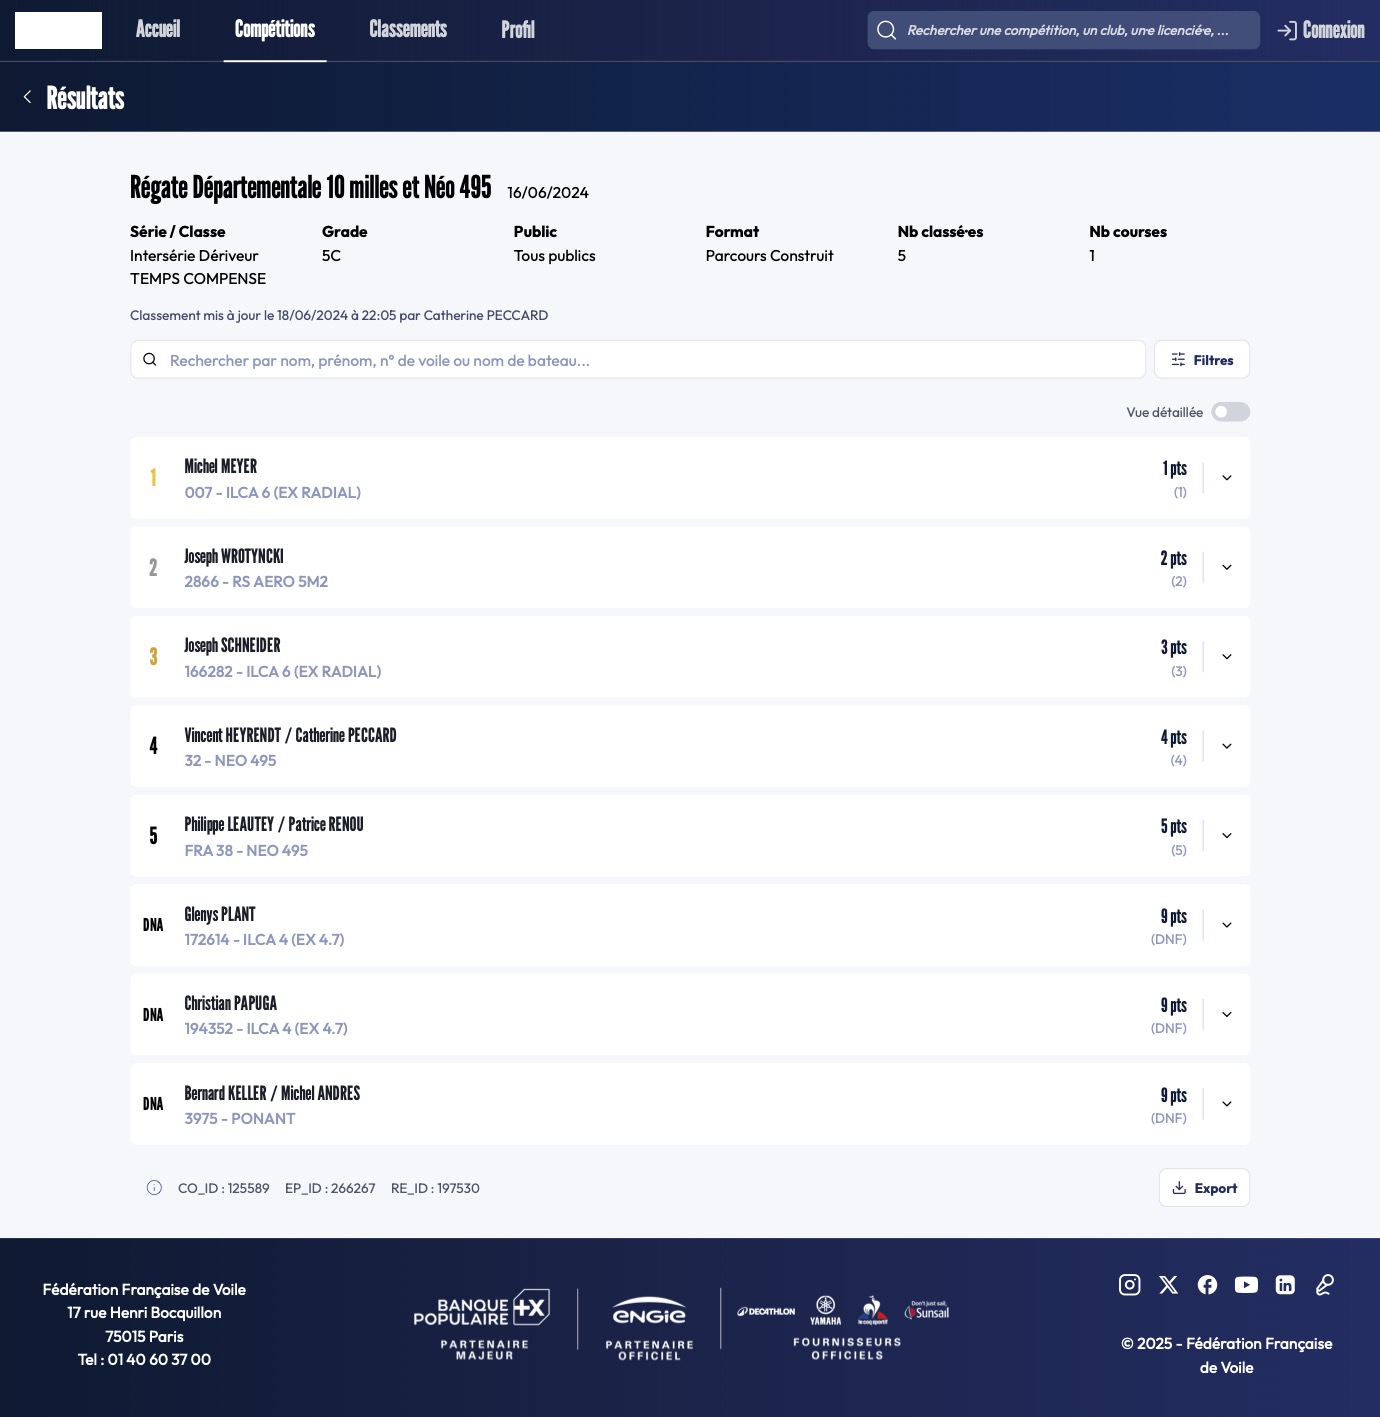This screenshot has width=1380, height=1417.
Task: Open the YouTube footer icon
Action: pyautogui.click(x=1246, y=1285)
